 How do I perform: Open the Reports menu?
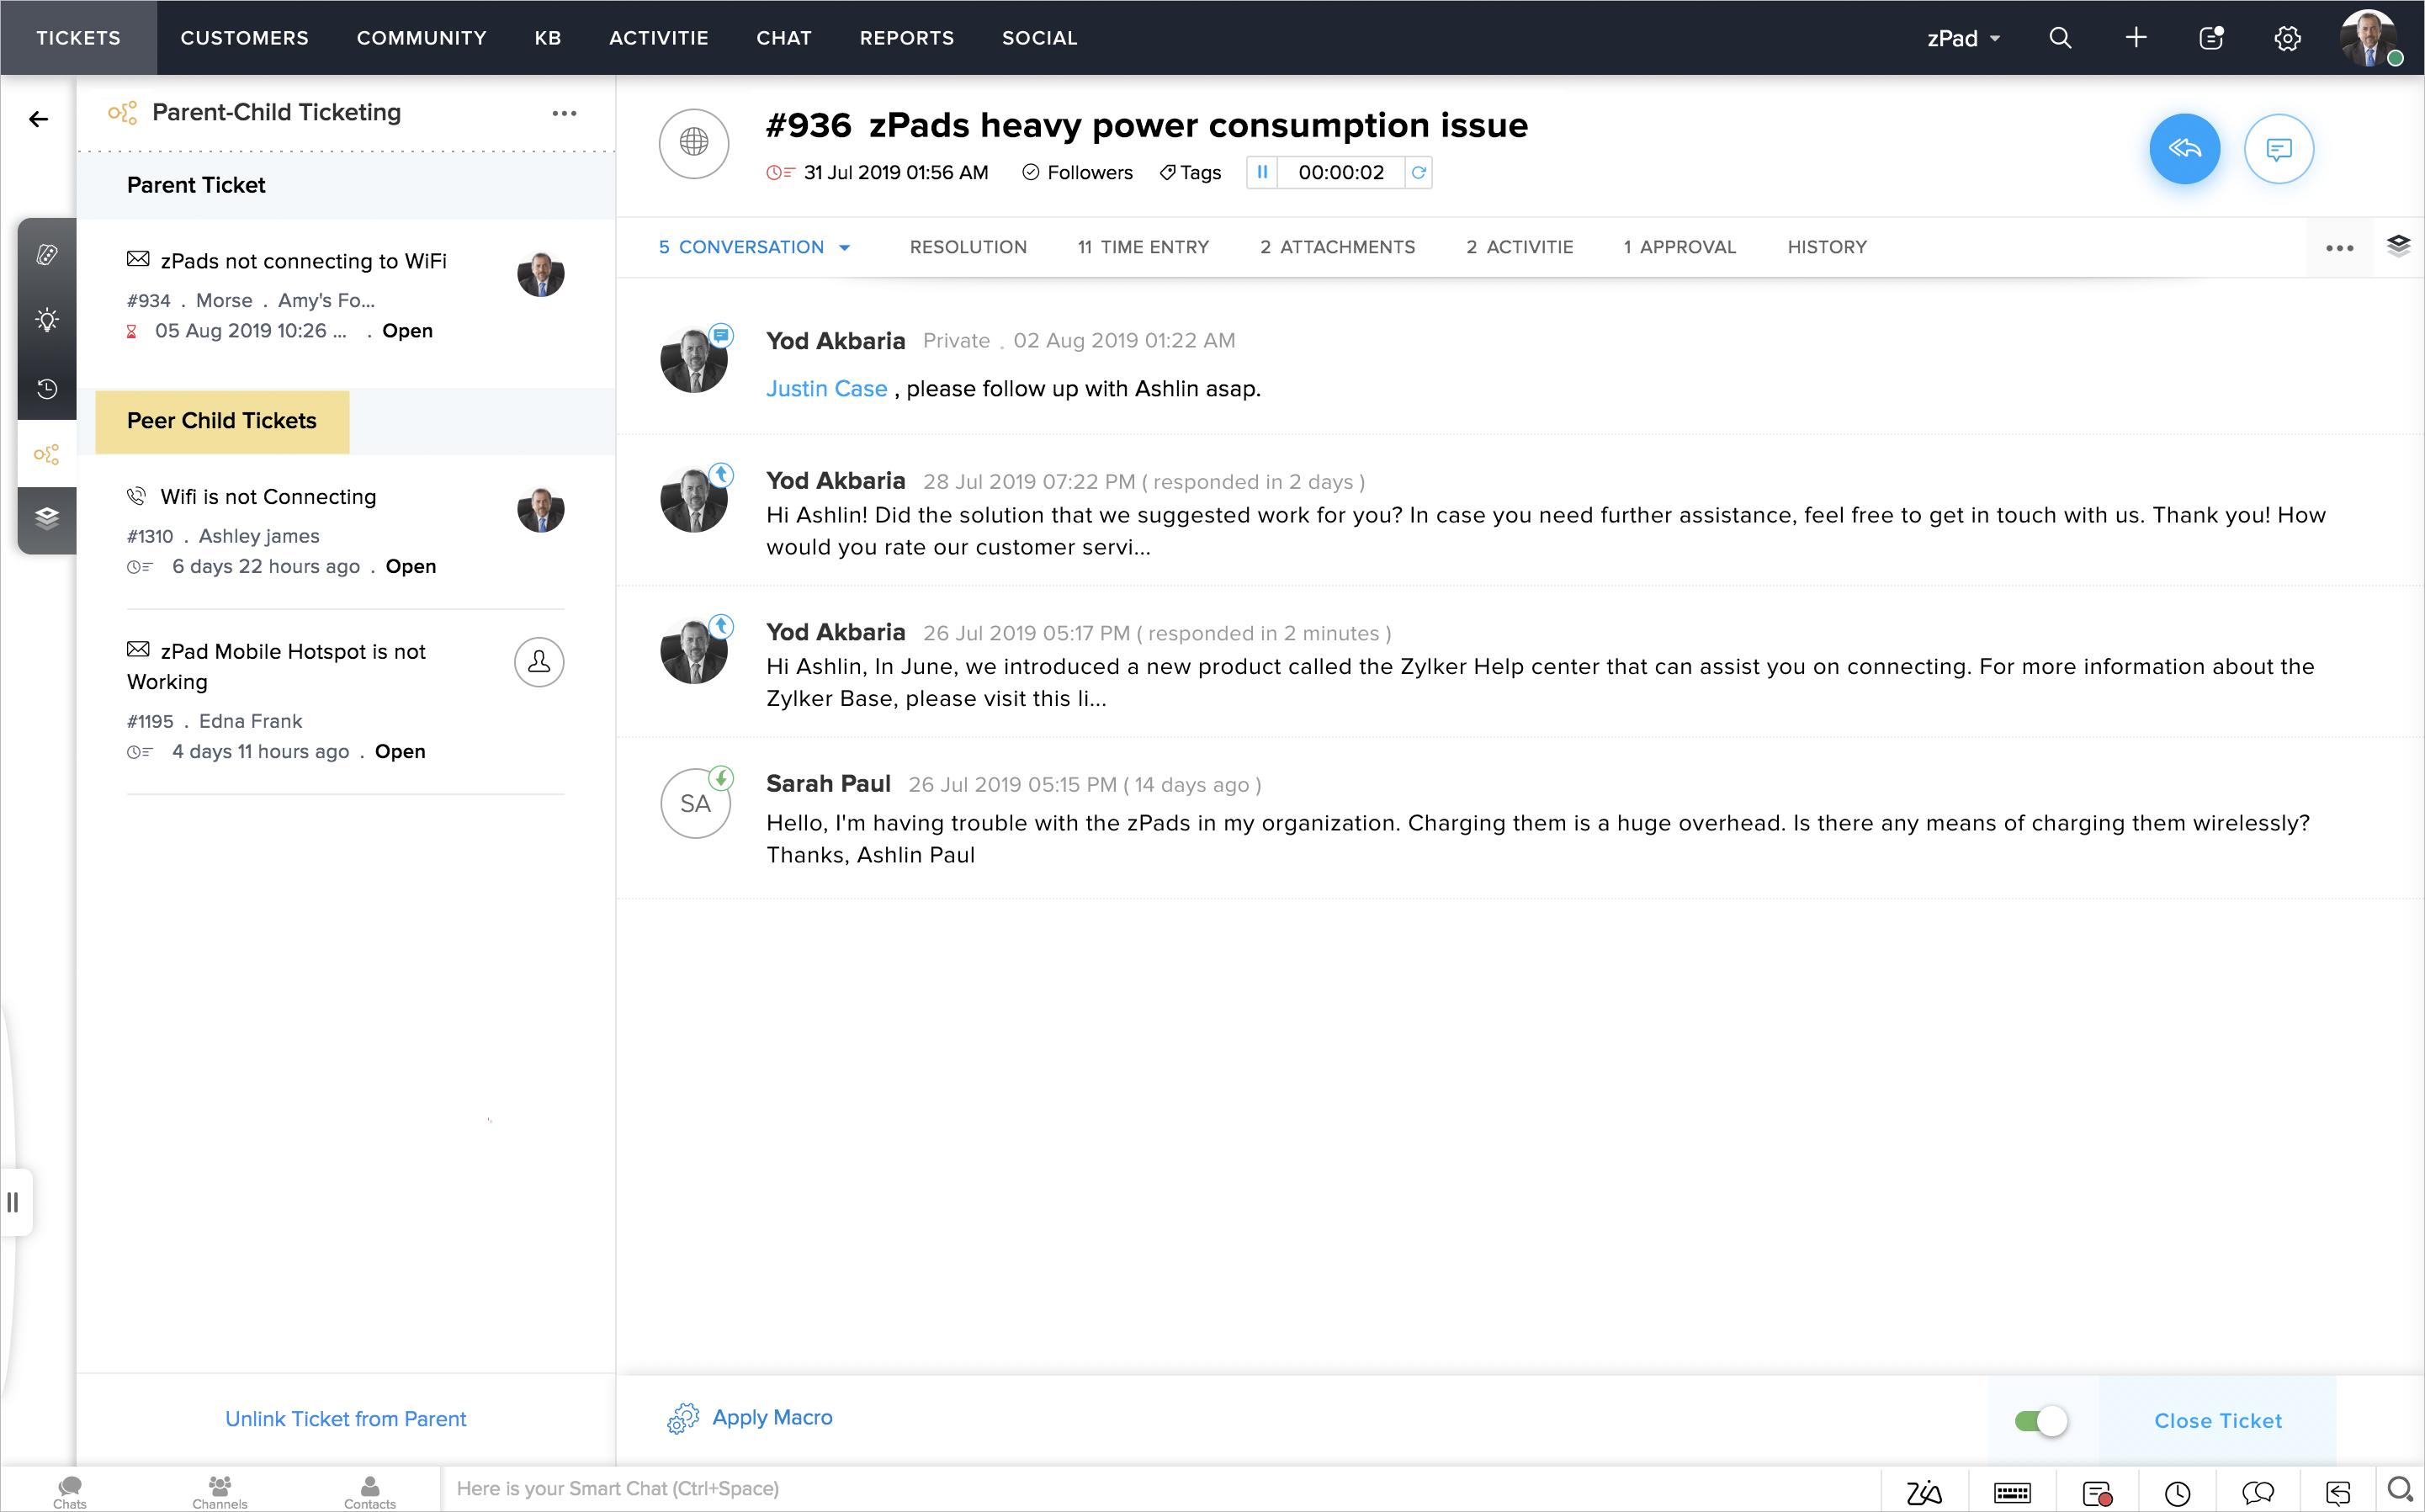coord(906,38)
